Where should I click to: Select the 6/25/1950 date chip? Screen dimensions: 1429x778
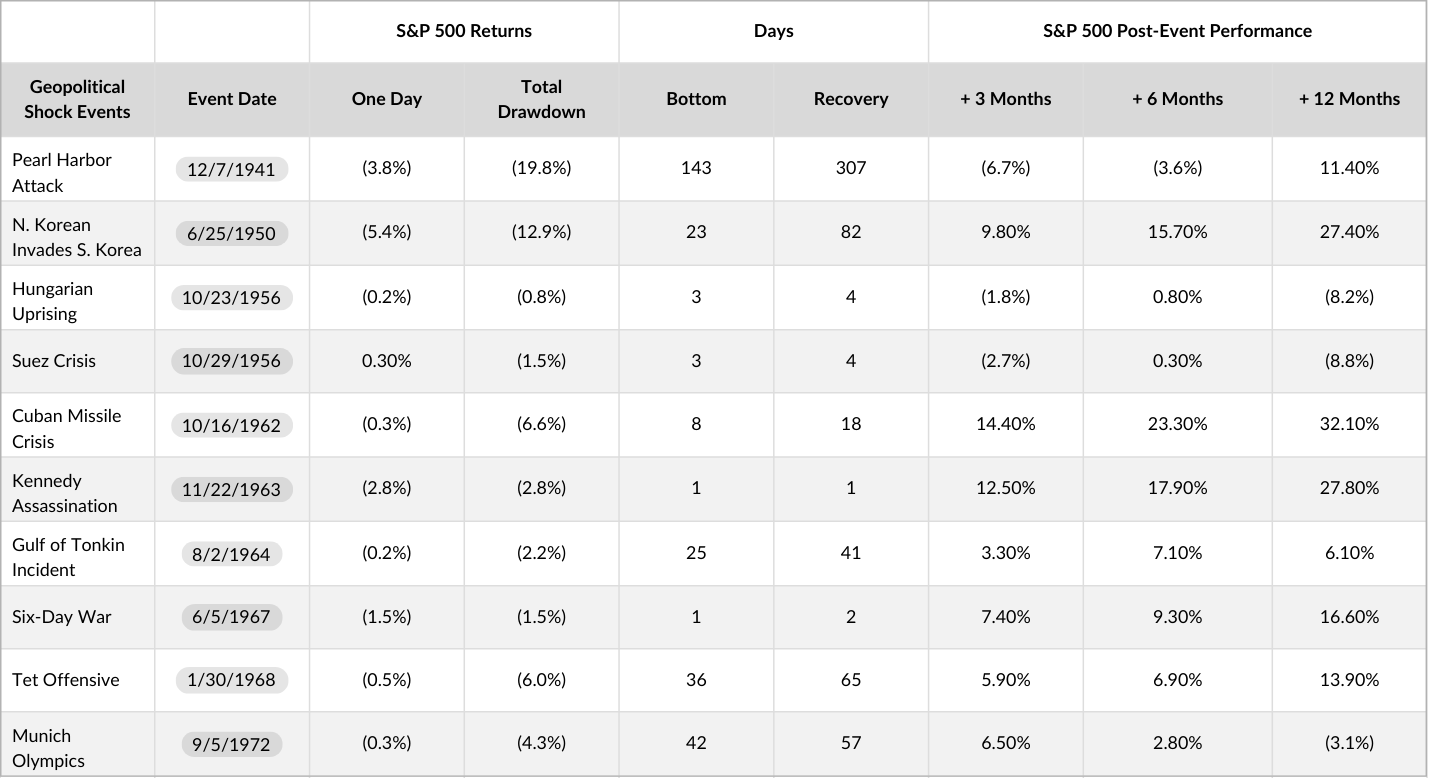click(231, 233)
